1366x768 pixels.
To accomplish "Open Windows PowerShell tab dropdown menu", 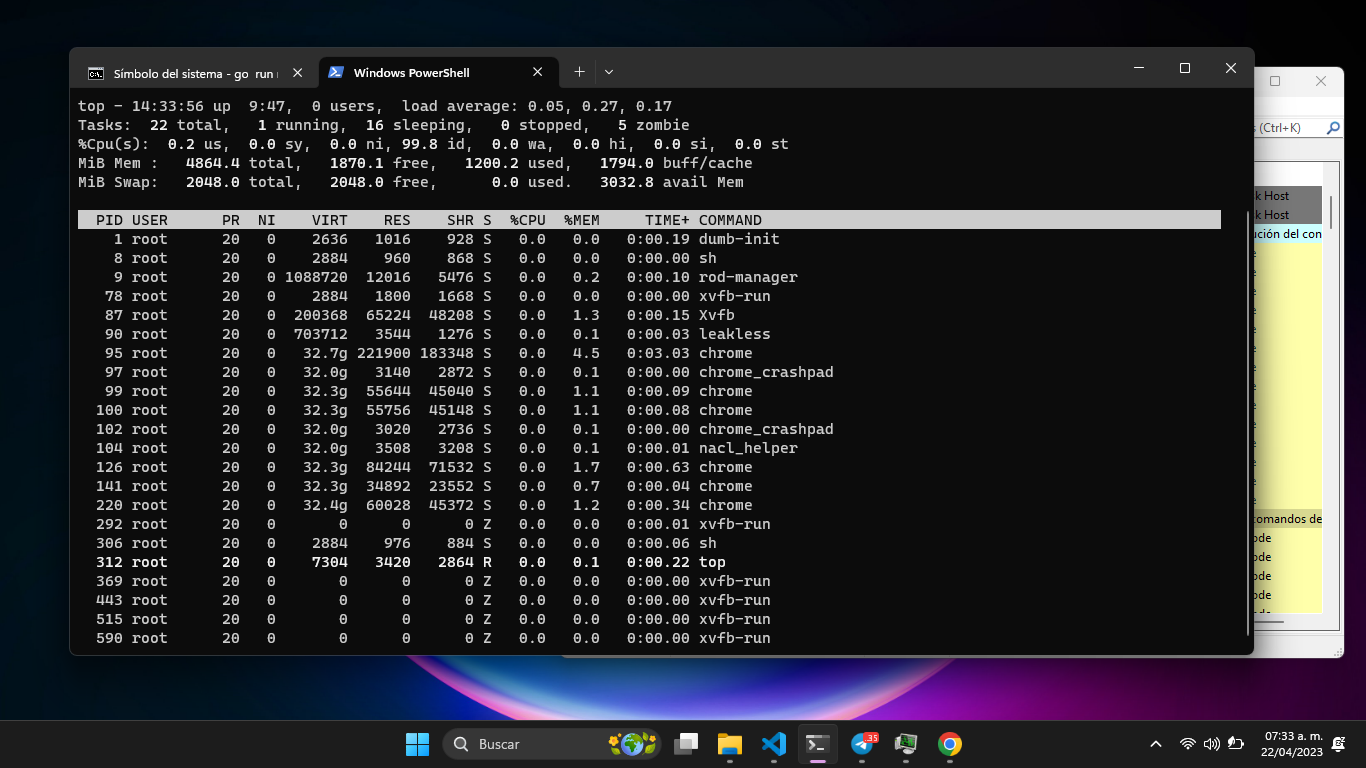I will point(608,71).
